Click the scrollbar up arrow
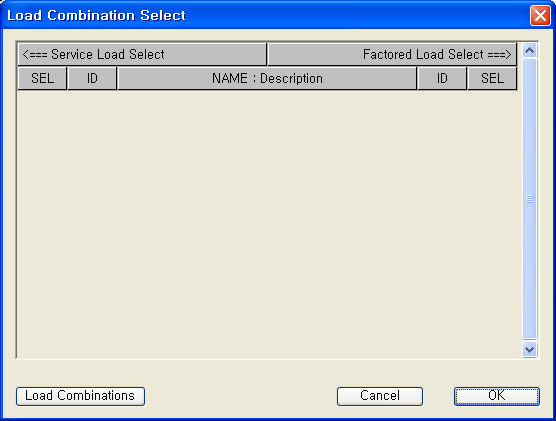The height and width of the screenshot is (421, 556). (529, 51)
